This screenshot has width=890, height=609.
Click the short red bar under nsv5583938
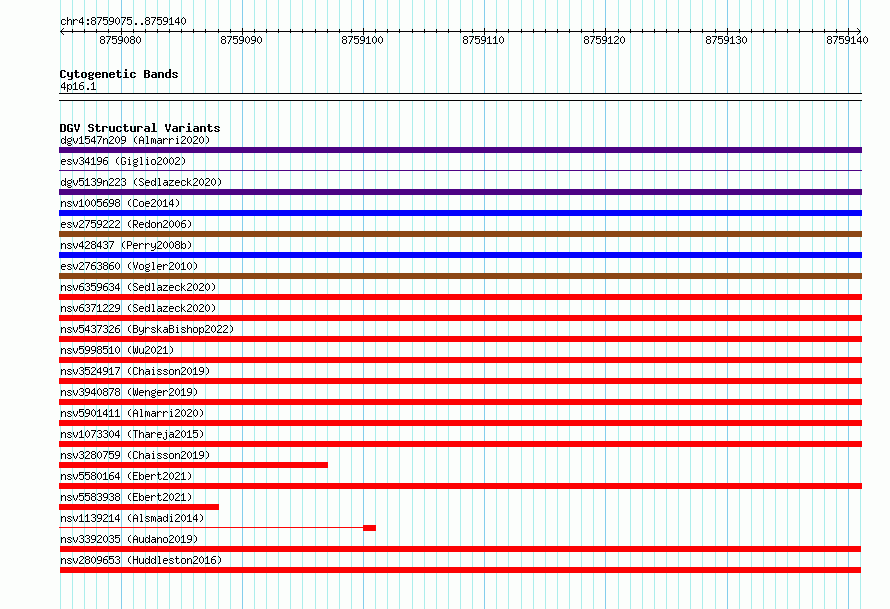(x=139, y=507)
